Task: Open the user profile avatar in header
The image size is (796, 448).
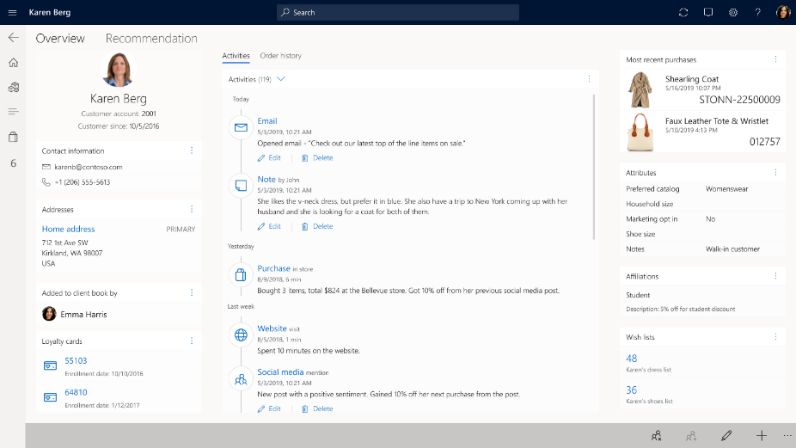Action: tap(783, 12)
